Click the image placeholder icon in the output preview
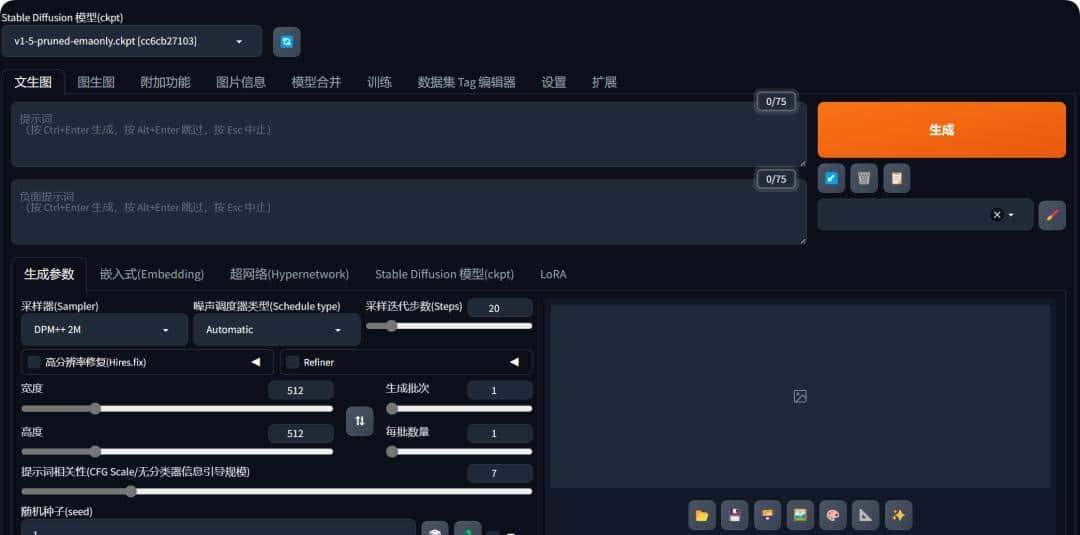 click(800, 396)
